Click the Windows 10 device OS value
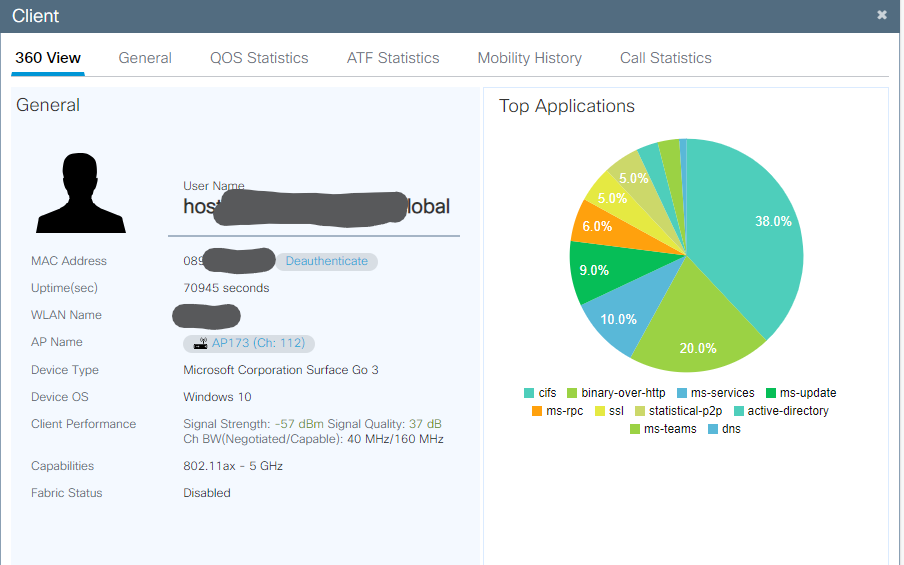Image resolution: width=904 pixels, height=565 pixels. (217, 397)
